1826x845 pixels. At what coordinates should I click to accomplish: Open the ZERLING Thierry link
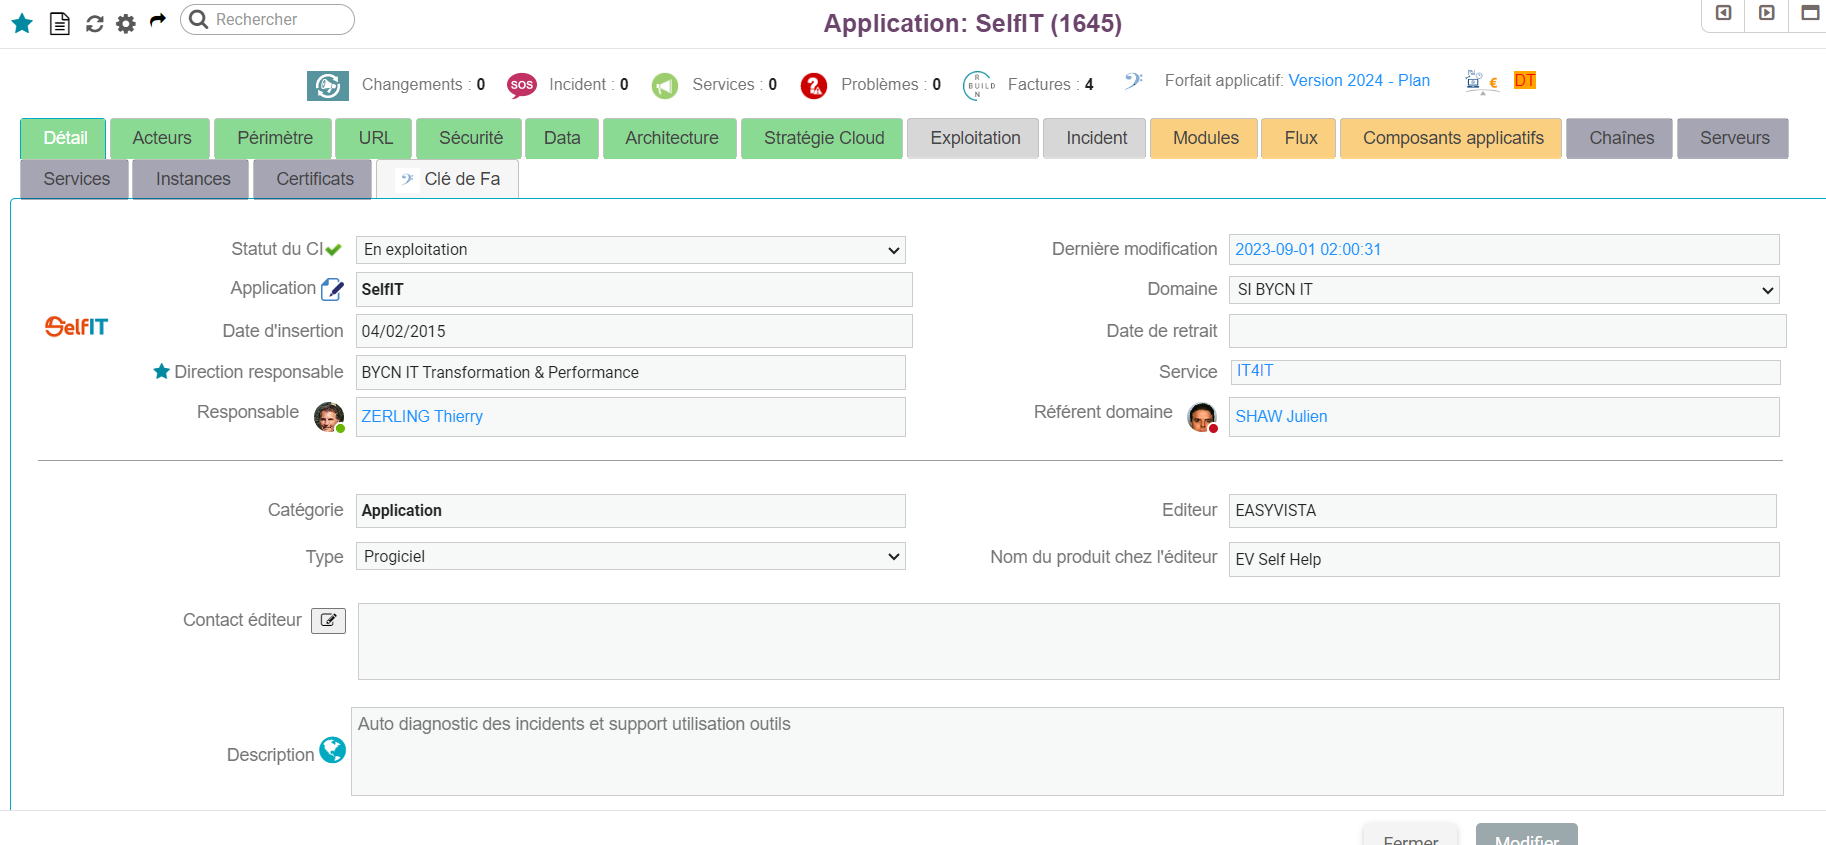click(422, 417)
